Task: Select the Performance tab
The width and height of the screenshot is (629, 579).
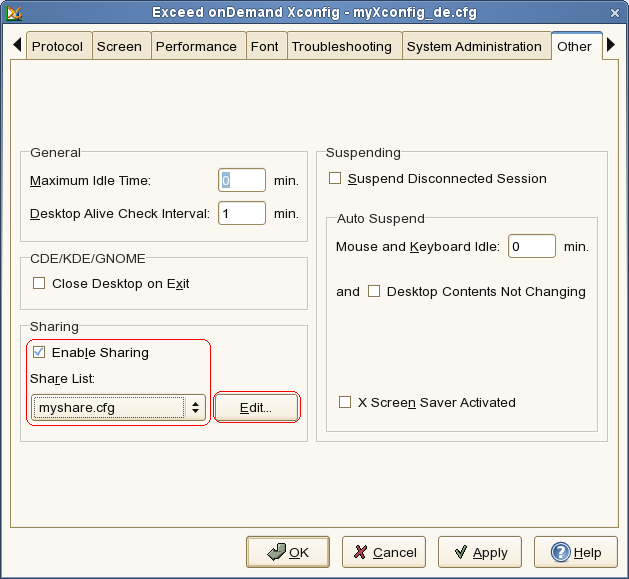Action: tap(196, 46)
